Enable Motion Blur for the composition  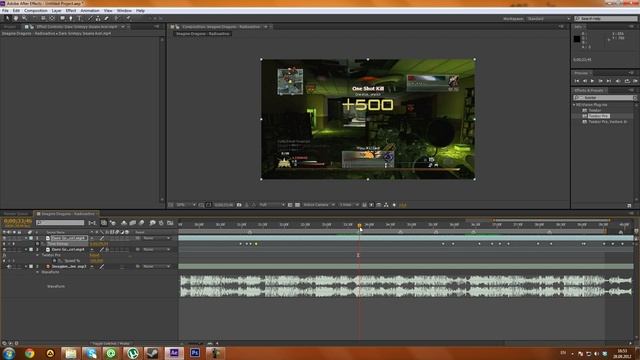[x=142, y=223]
